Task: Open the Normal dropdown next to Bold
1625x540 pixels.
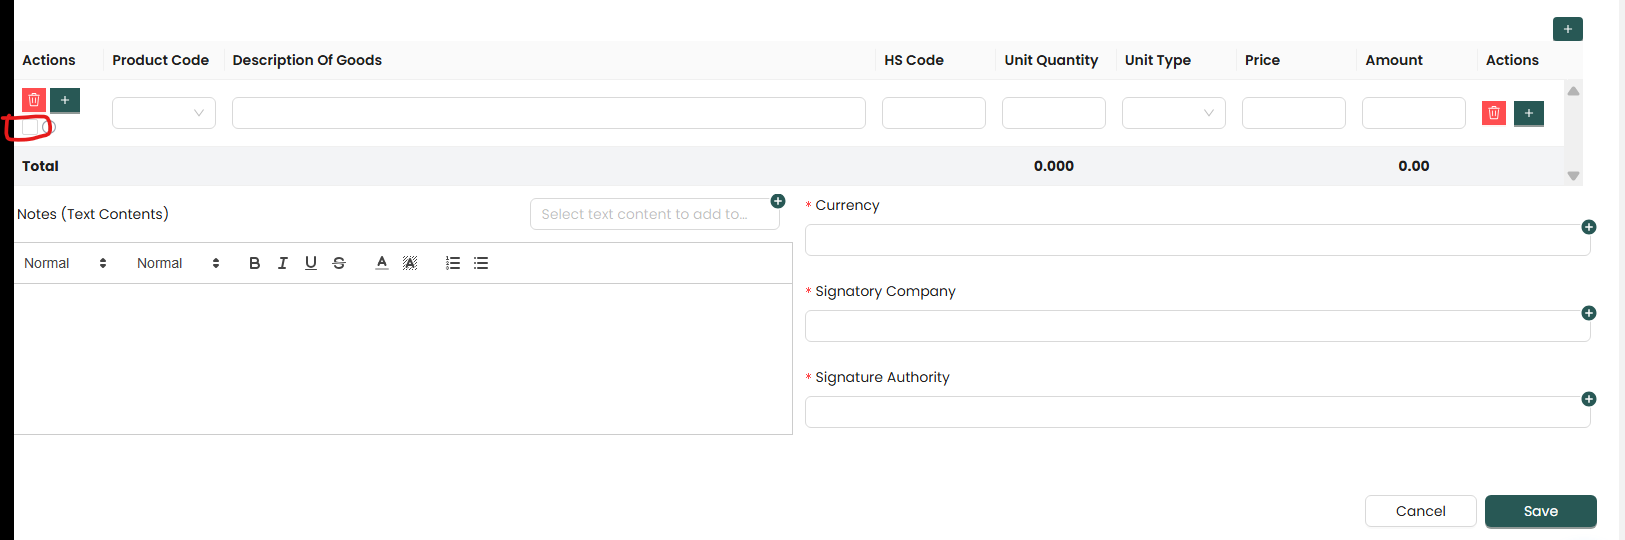Action: [178, 263]
